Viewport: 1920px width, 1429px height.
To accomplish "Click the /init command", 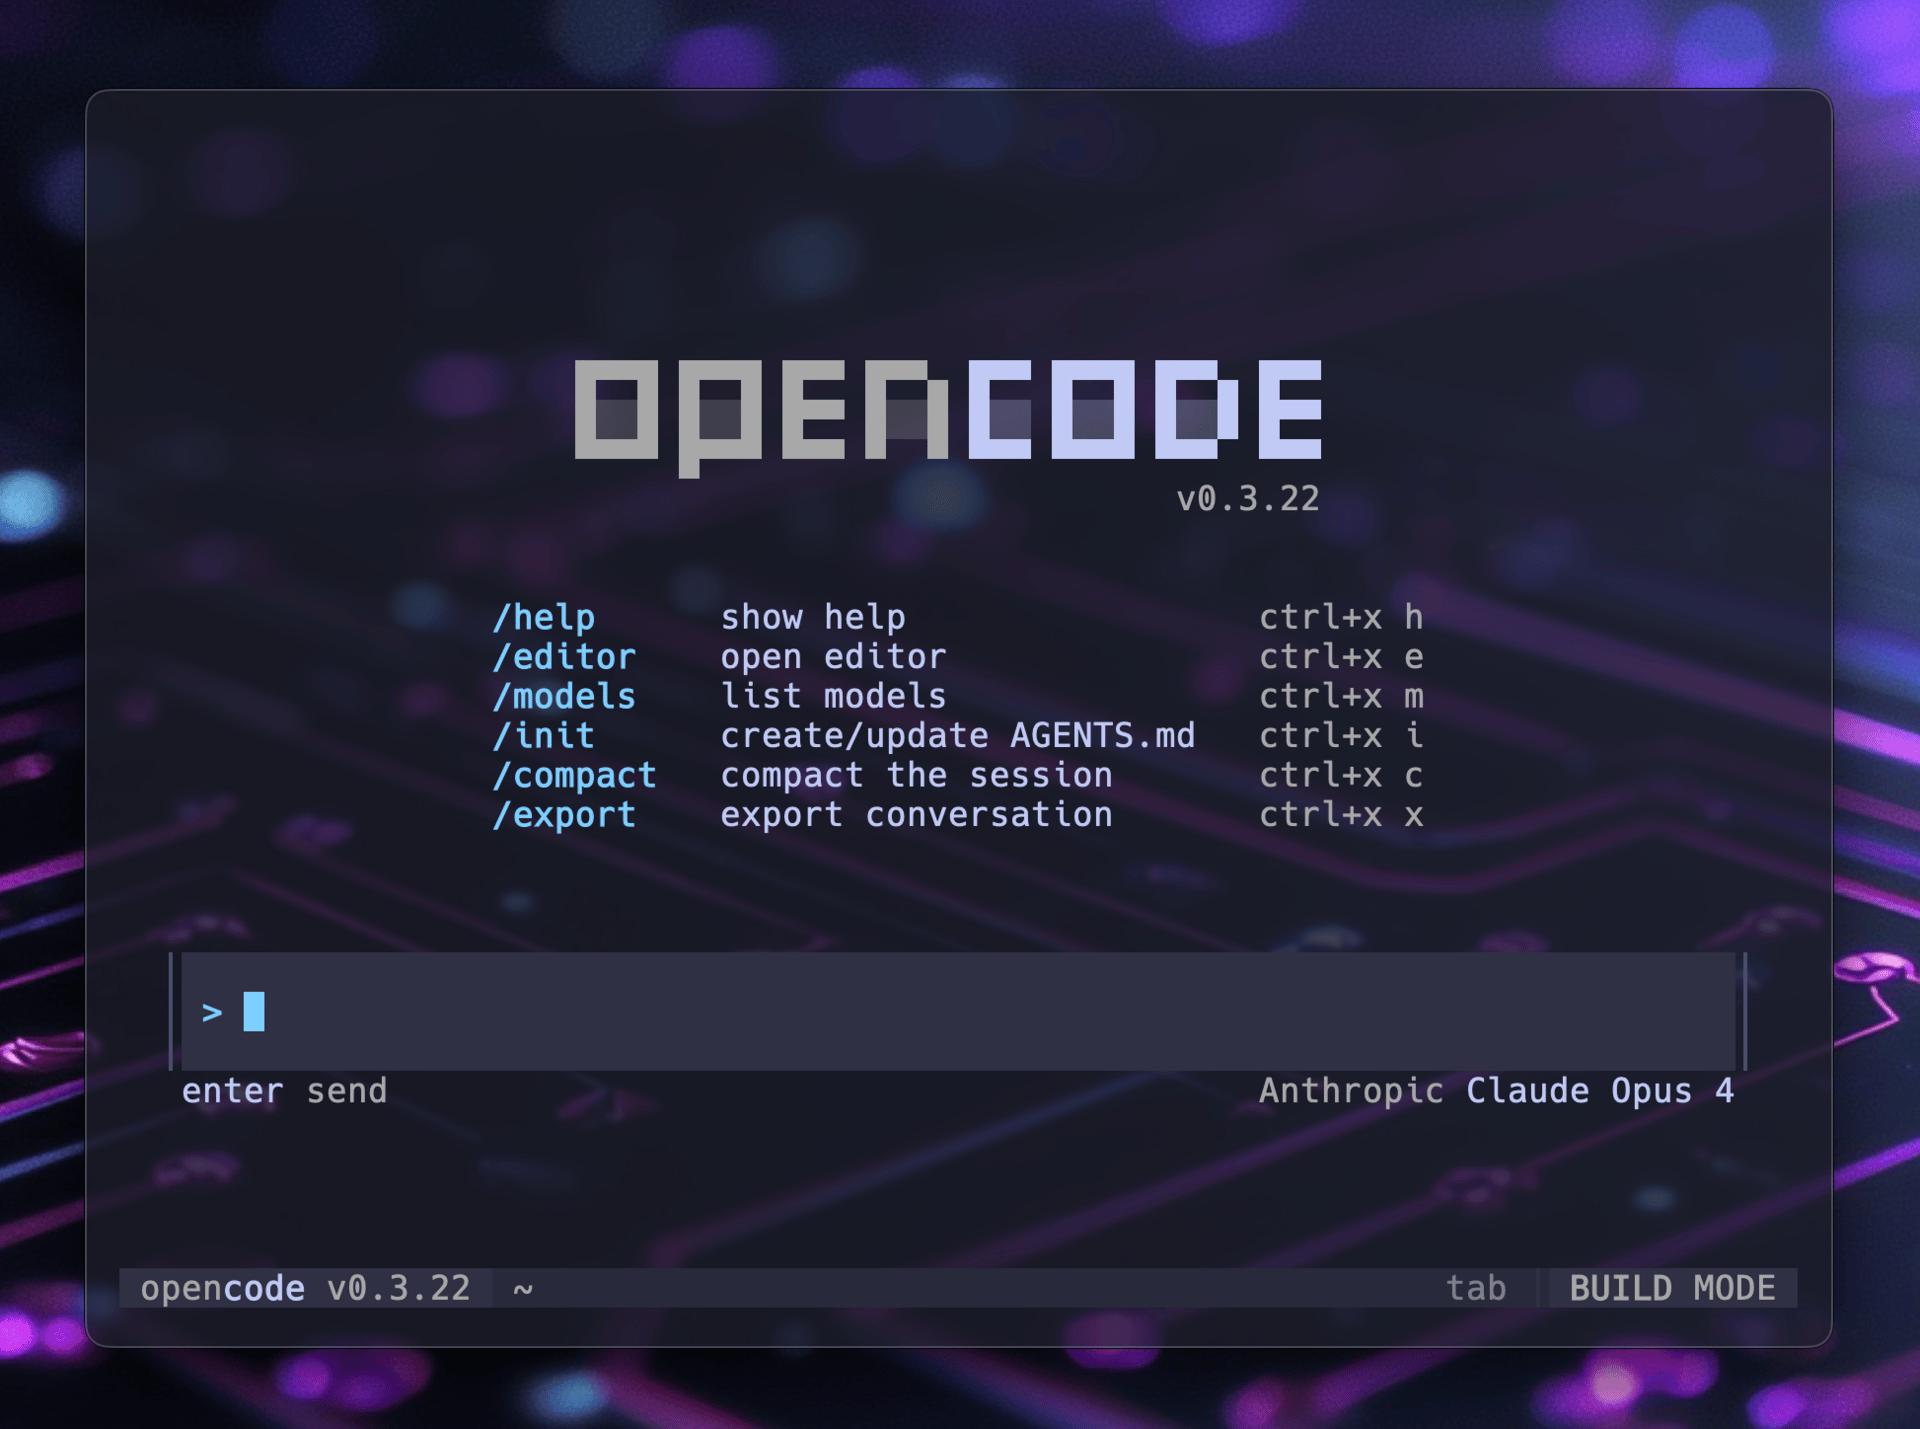I will [x=544, y=736].
